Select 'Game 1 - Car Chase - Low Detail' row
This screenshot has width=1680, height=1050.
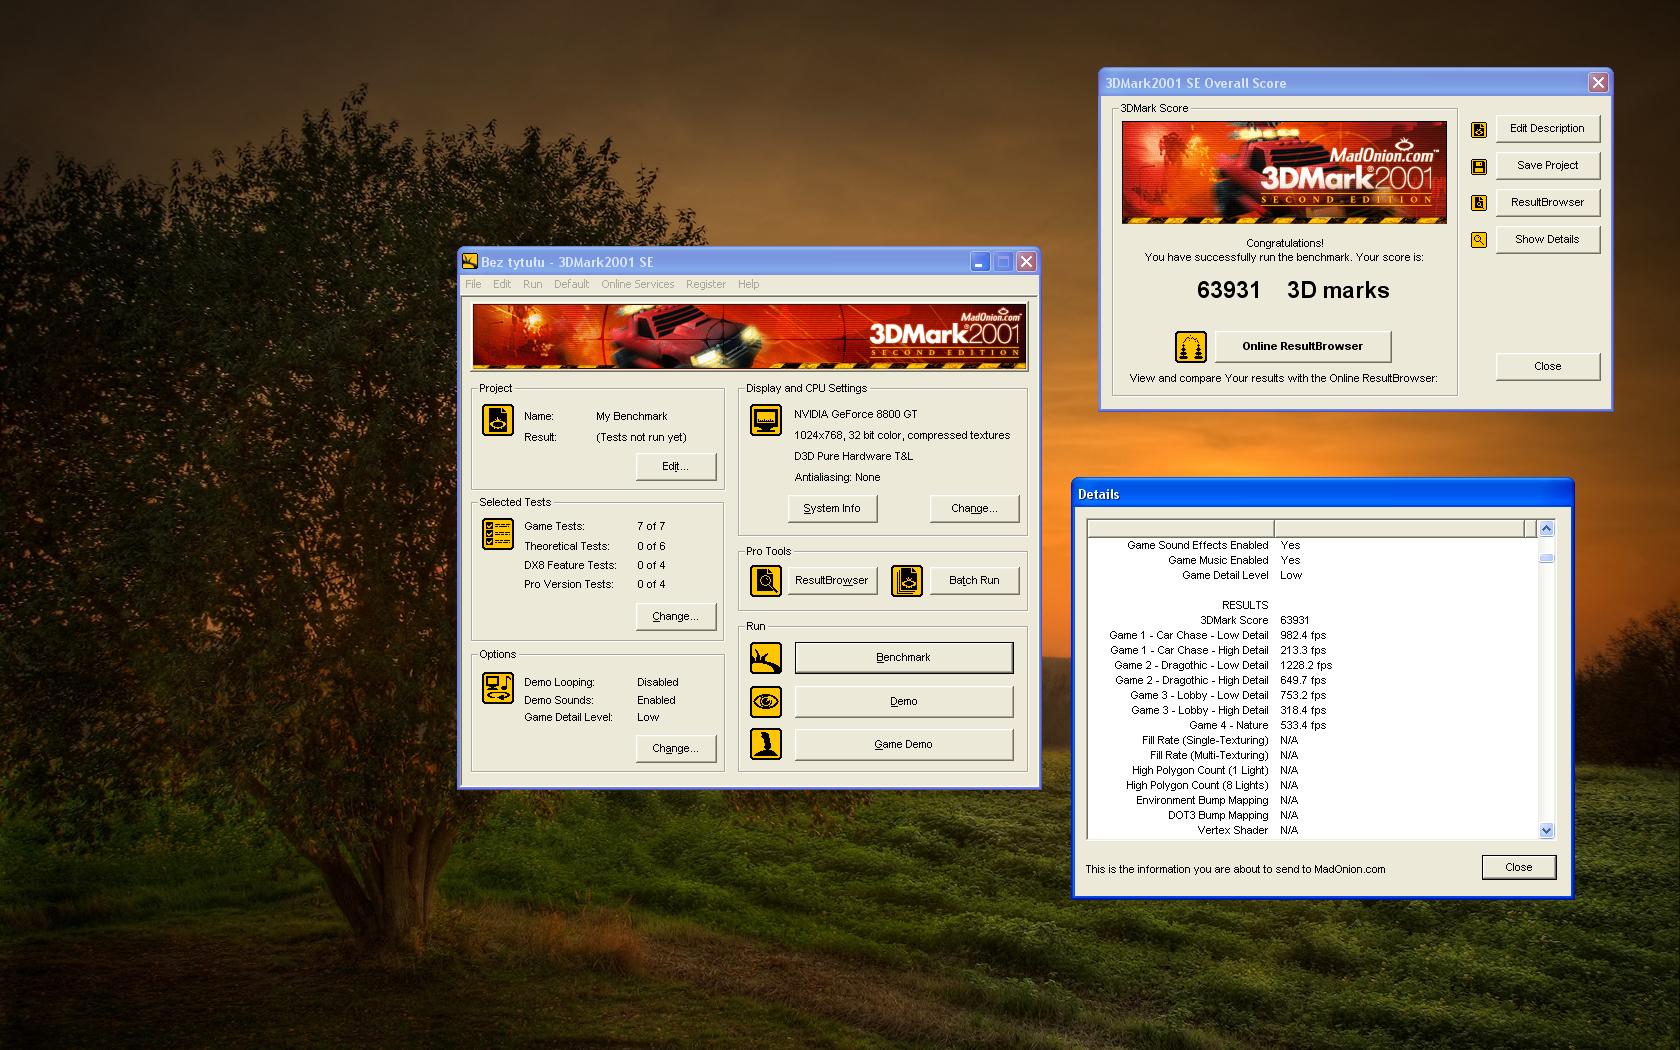click(1312, 635)
